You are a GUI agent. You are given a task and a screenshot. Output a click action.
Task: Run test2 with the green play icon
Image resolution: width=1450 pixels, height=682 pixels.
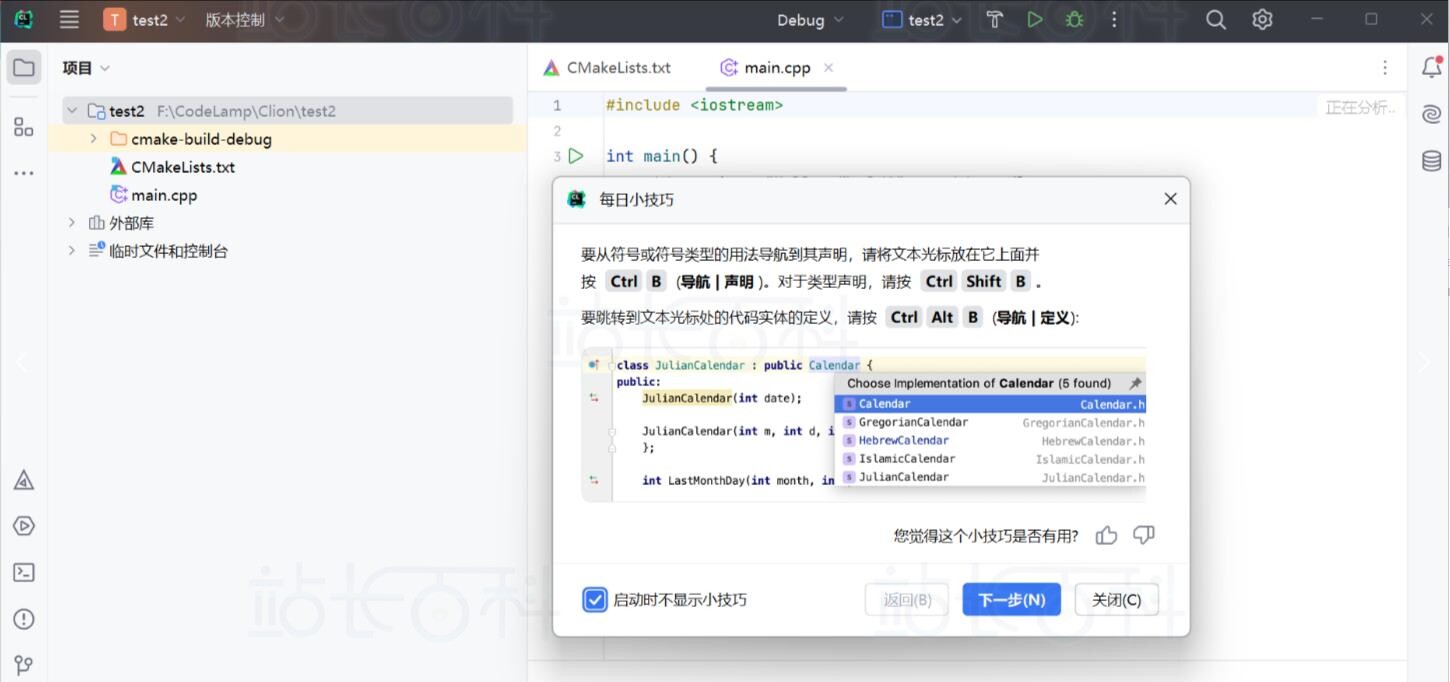(x=1035, y=20)
